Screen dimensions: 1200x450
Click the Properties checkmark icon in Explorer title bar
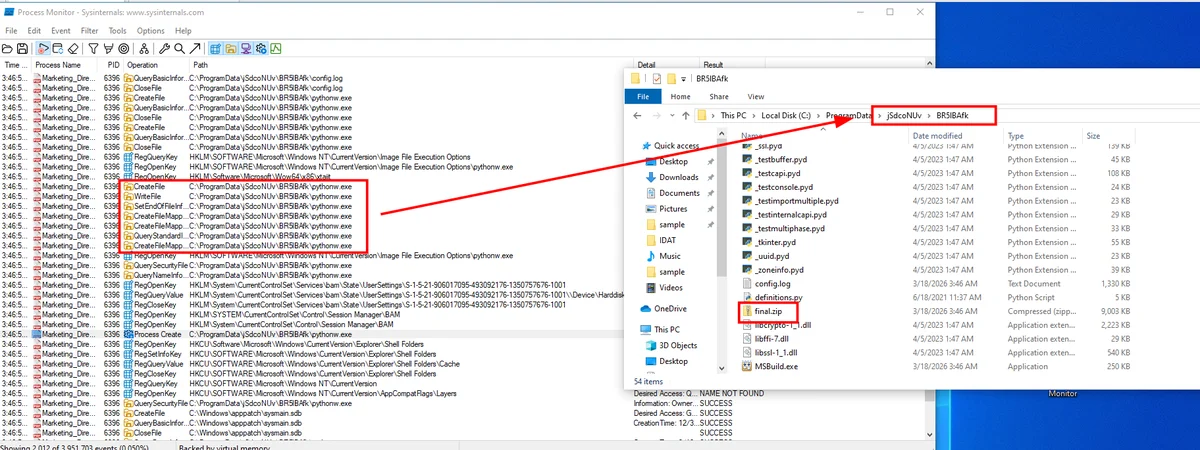point(657,79)
